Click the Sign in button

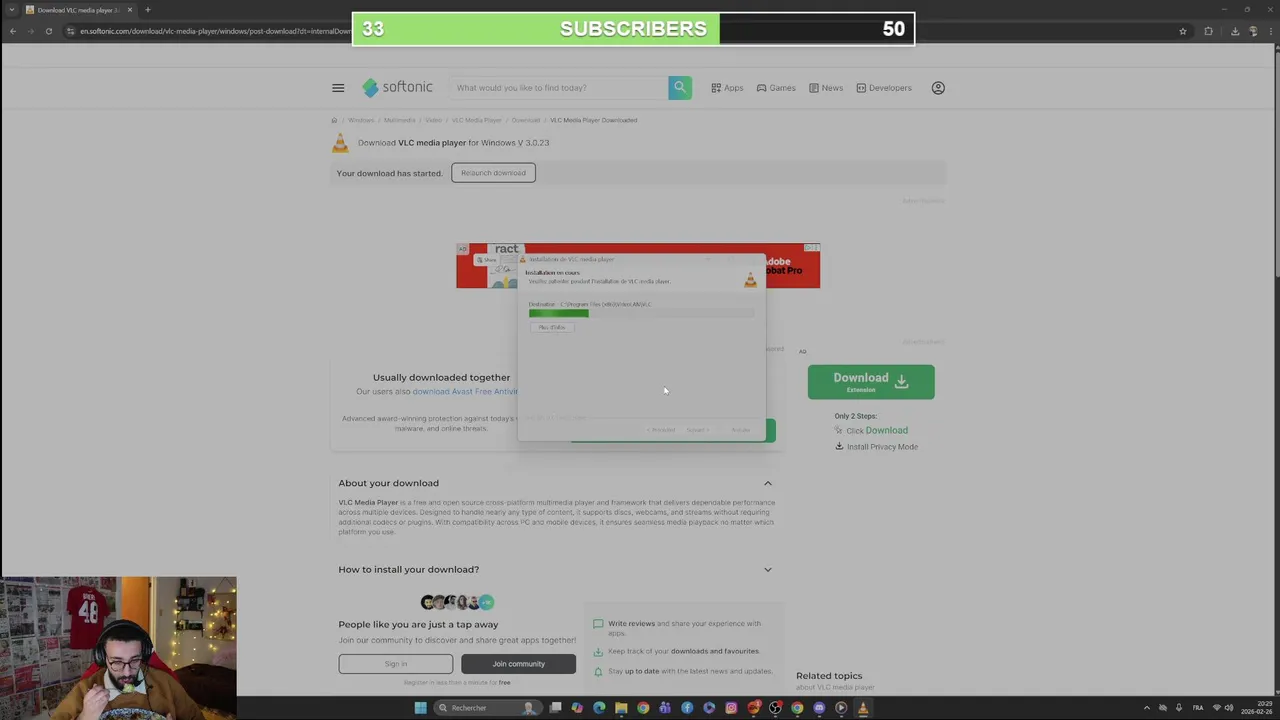coord(395,664)
